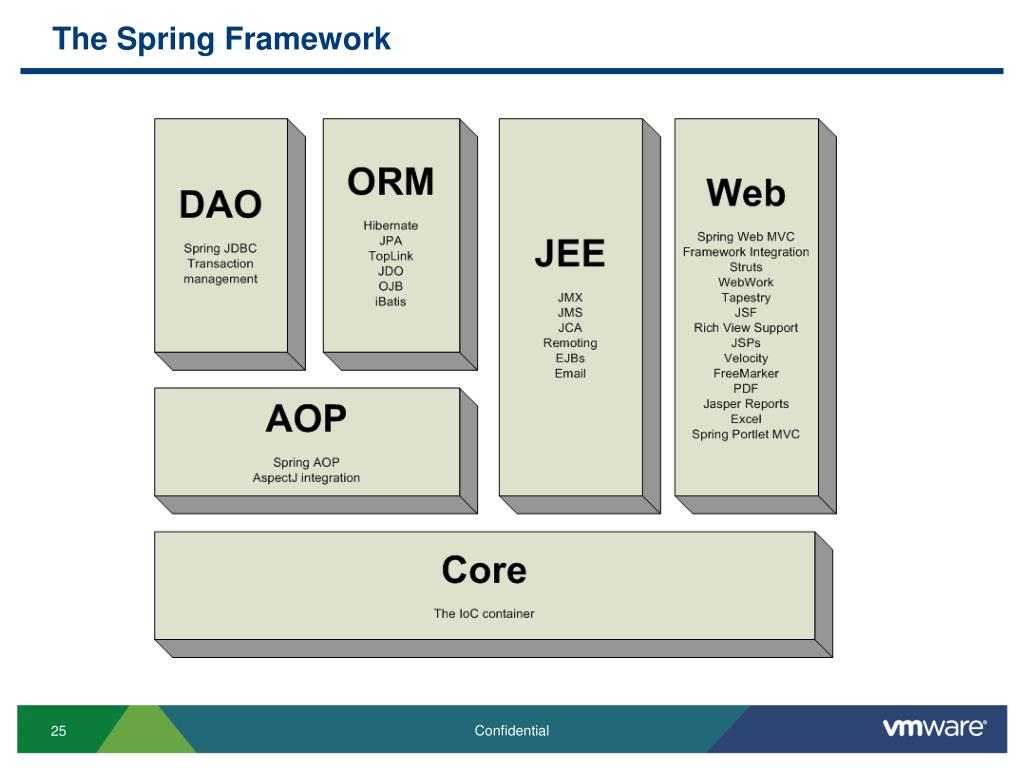Image resolution: width=1024 pixels, height=768 pixels.
Task: Click "Excel" in the Web list
Action: tap(746, 419)
